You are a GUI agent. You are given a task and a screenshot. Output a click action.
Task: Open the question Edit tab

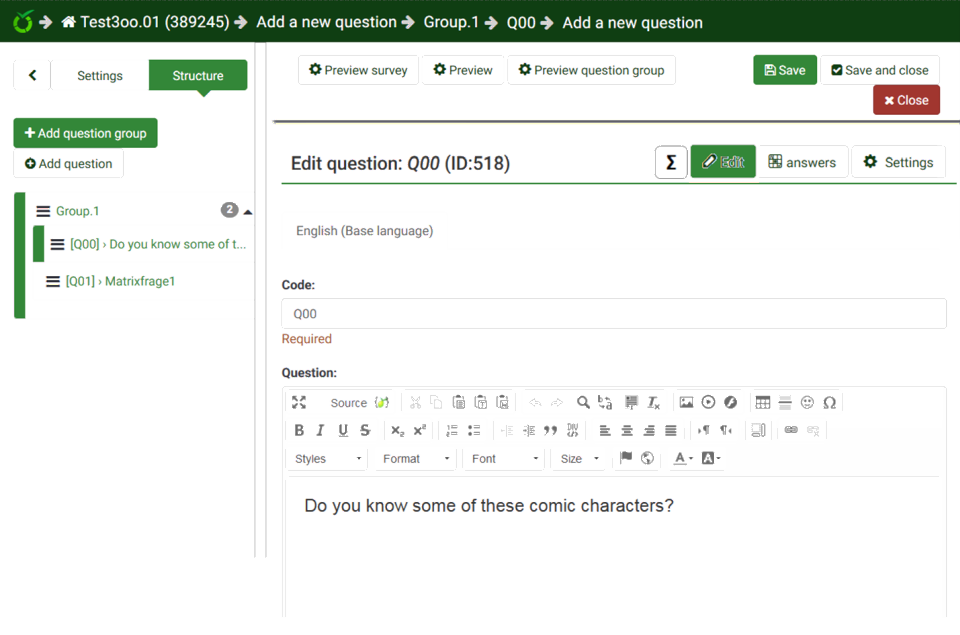coord(723,162)
